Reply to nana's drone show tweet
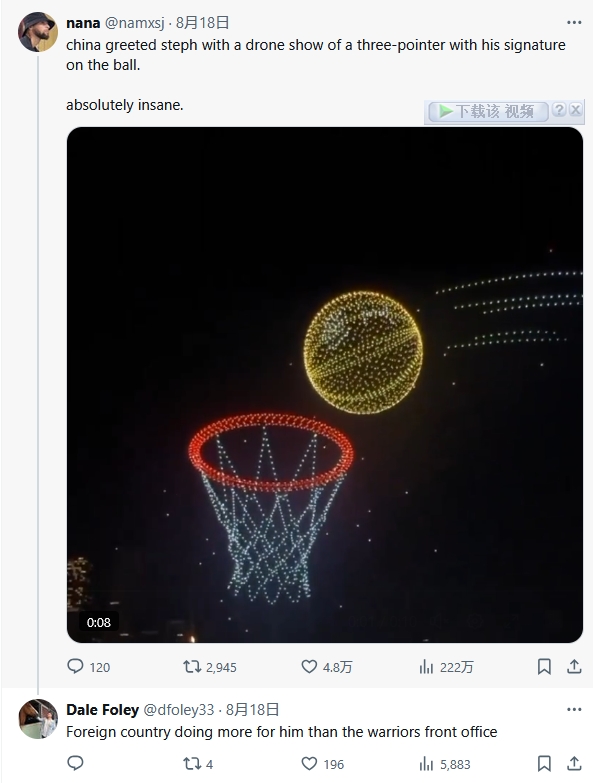 pyautogui.click(x=75, y=667)
